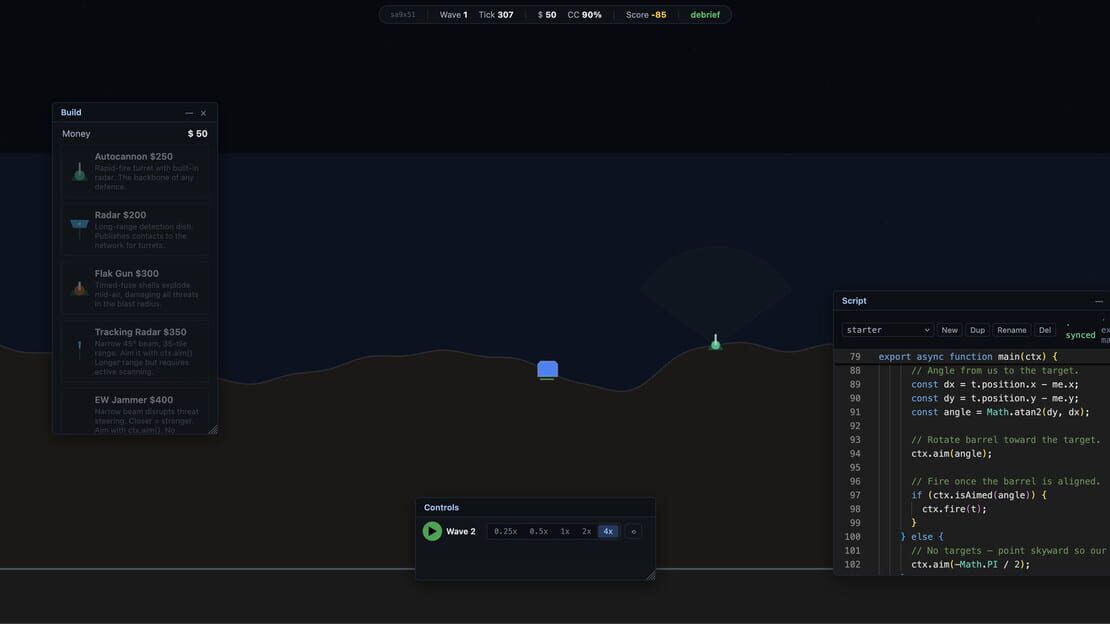Click the Radar $200 title
The width and height of the screenshot is (1110, 624).
click(x=120, y=215)
